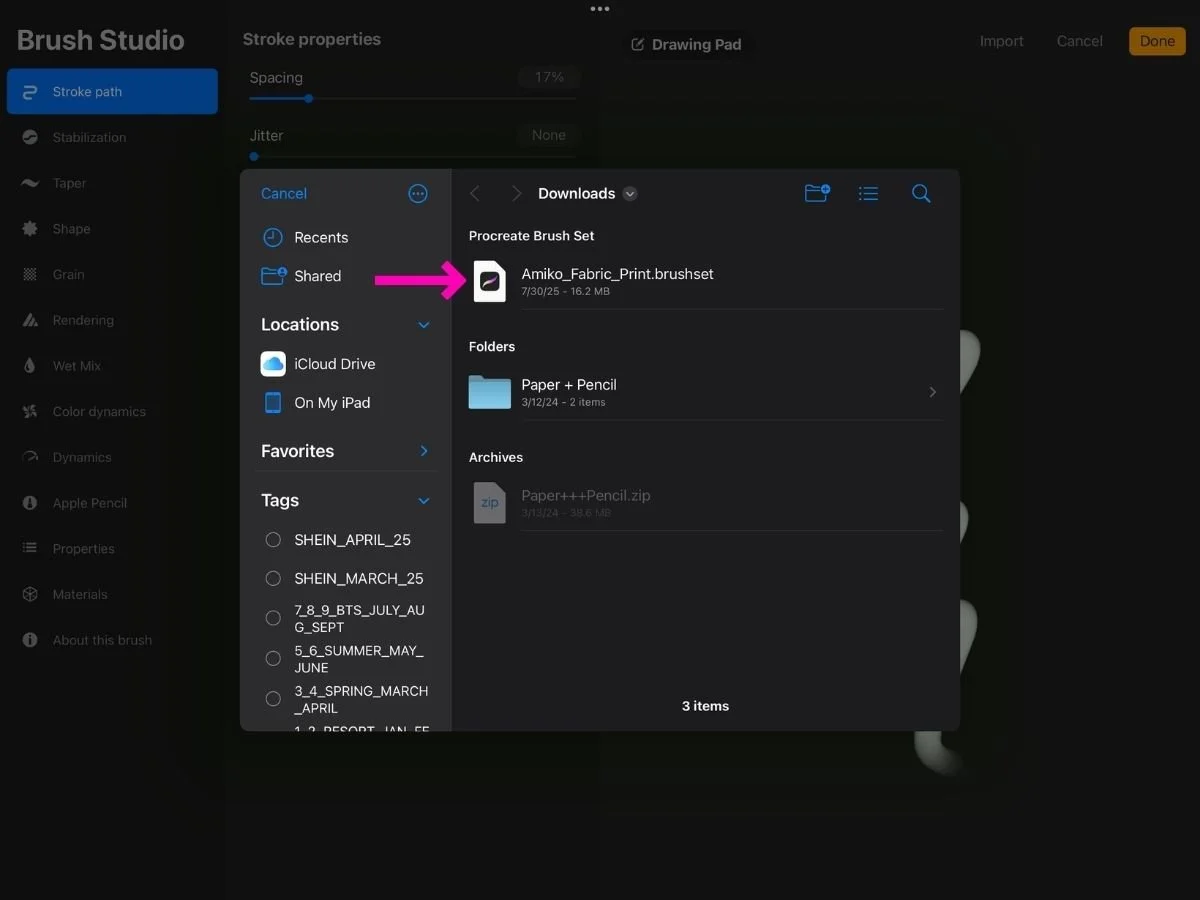
Task: Open Amiko_Fabric_Print.brushset file icon
Action: pyautogui.click(x=490, y=281)
